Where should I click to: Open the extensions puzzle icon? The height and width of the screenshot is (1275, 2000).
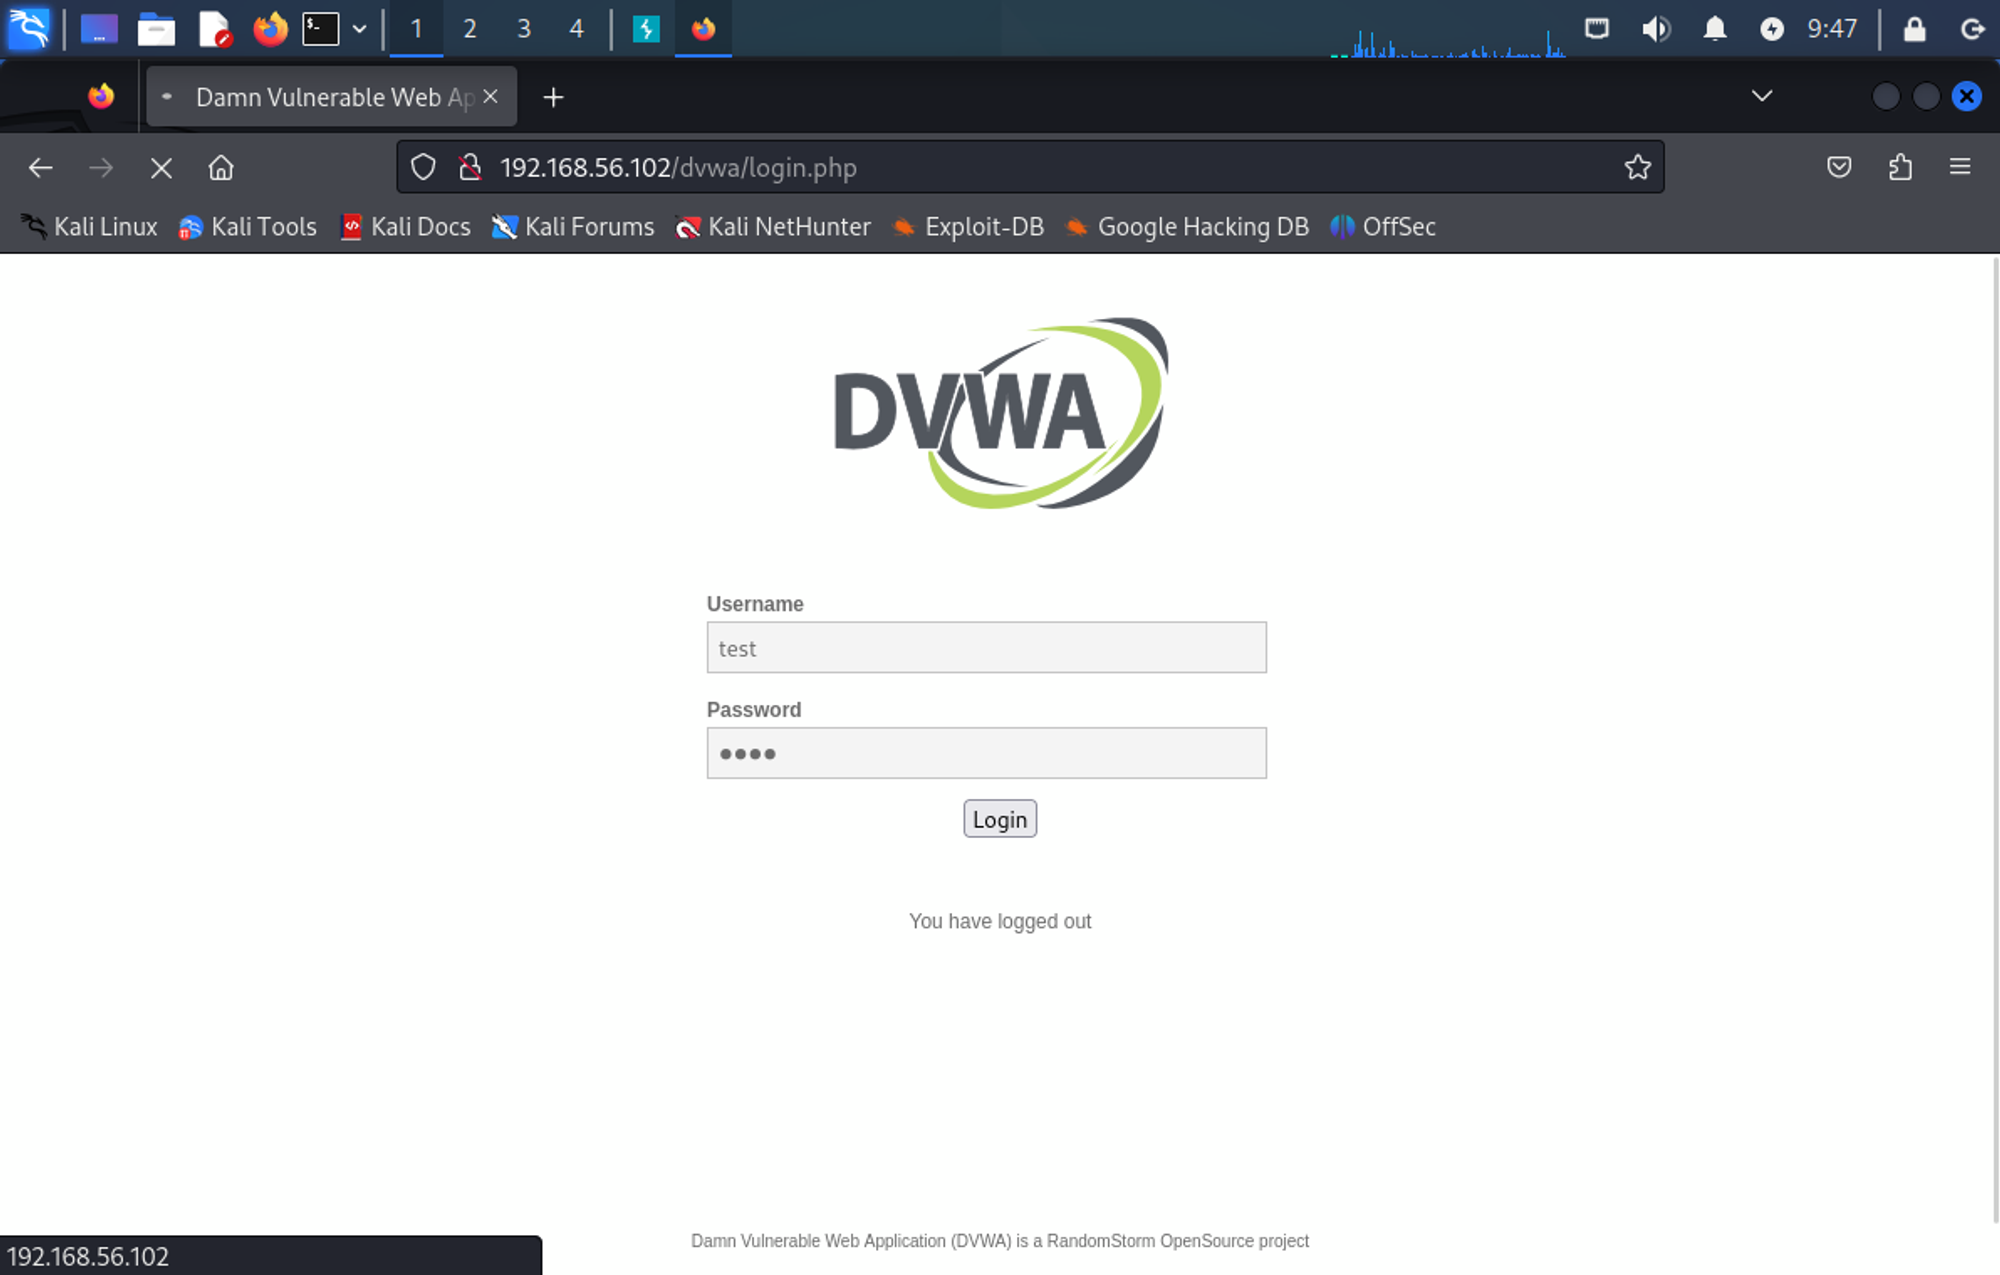[x=1900, y=167]
